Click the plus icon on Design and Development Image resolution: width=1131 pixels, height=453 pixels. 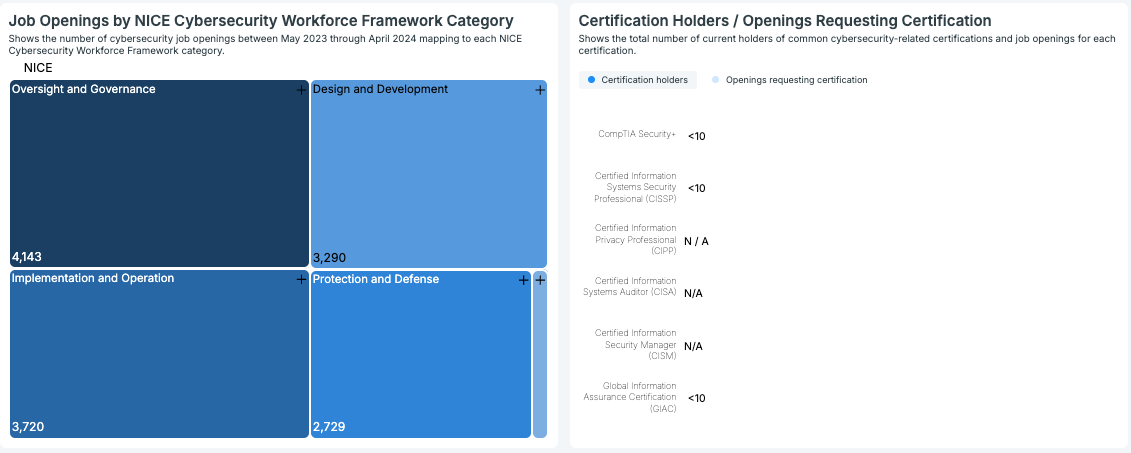coord(540,90)
